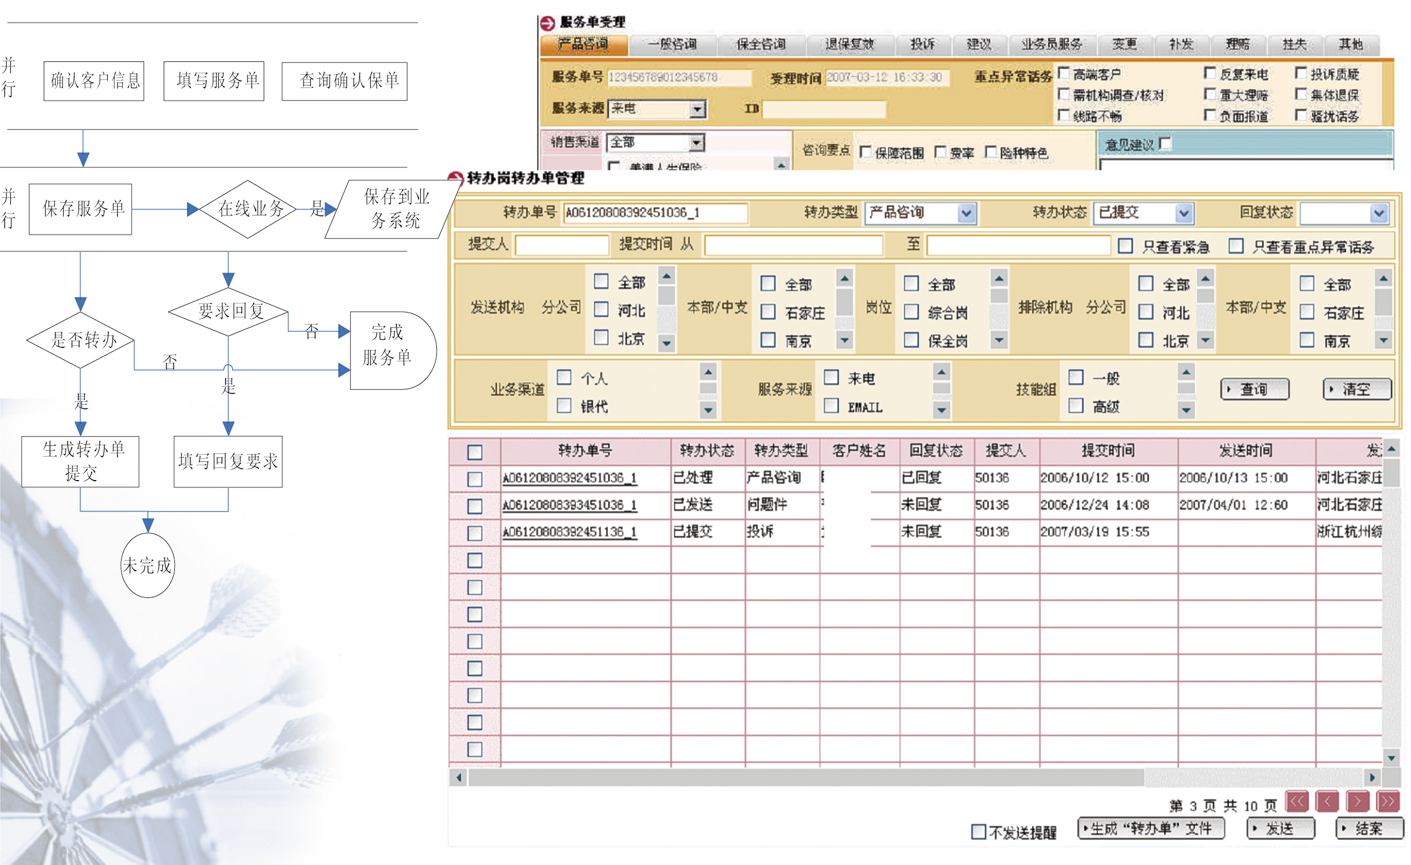Open the 转办类型 dropdown
This screenshot has height=865, width=1411.
(x=966, y=213)
